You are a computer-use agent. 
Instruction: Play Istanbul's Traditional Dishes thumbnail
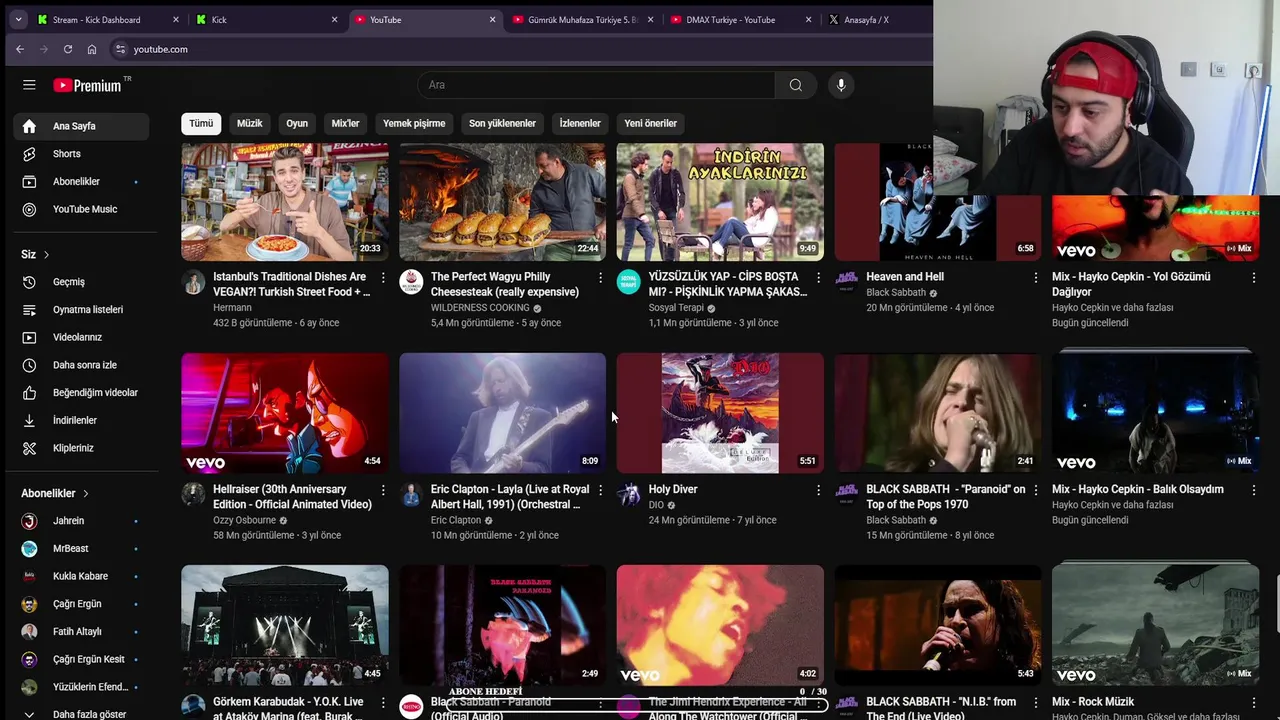285,202
